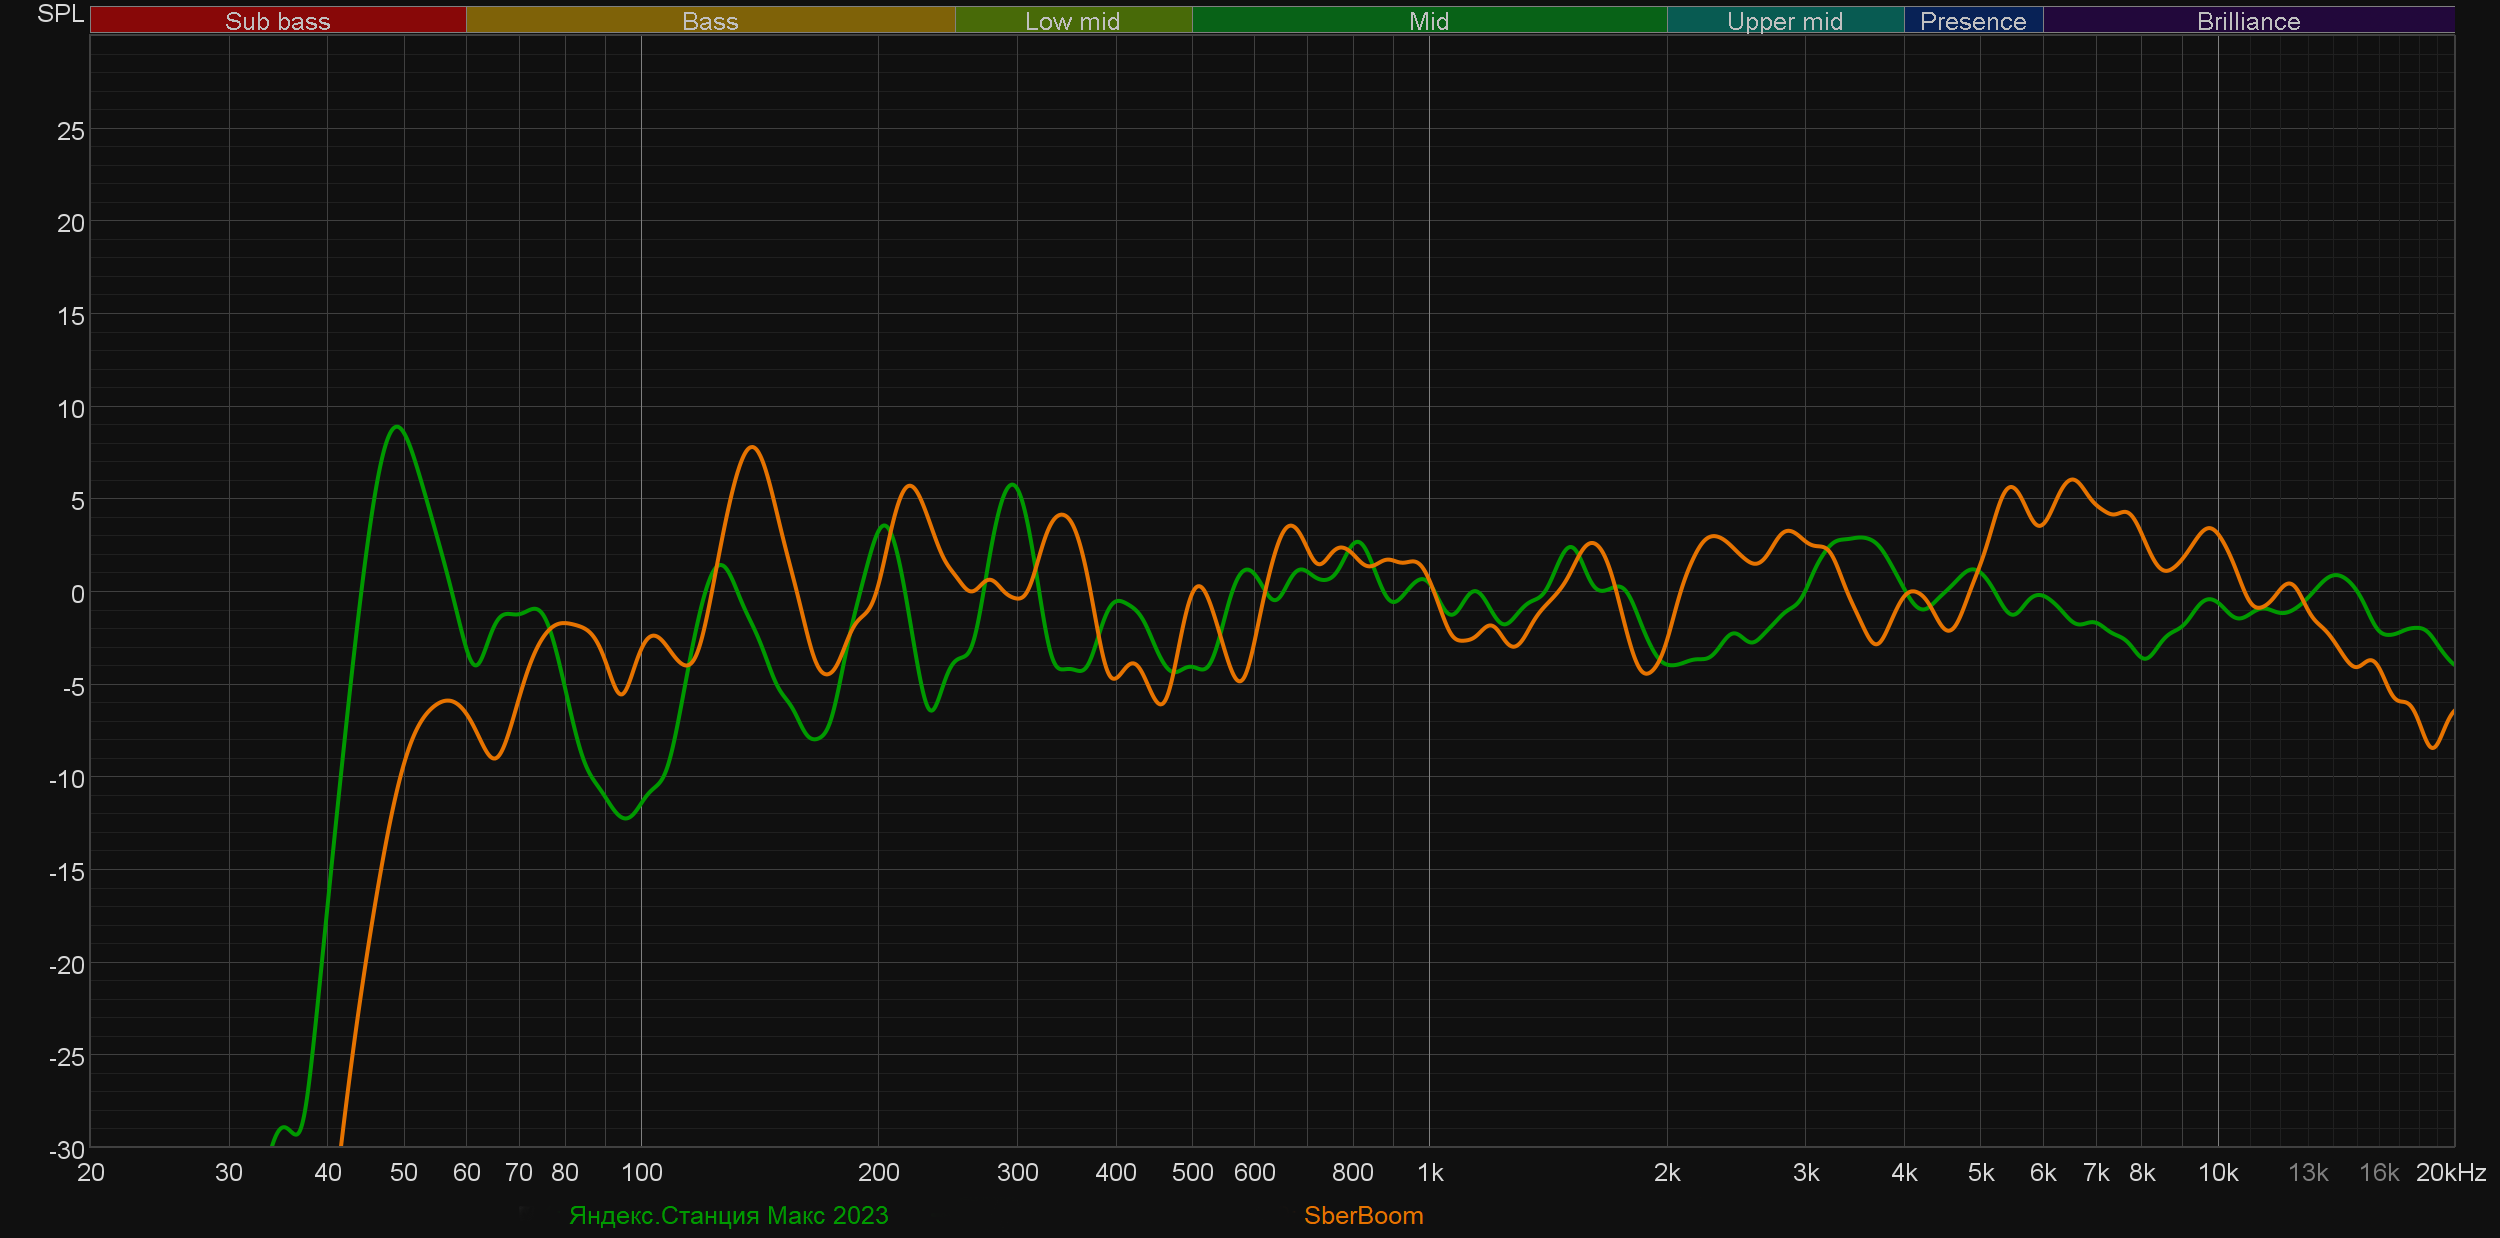2500x1238 pixels.
Task: Click the Sub bass band header
Action: [278, 21]
